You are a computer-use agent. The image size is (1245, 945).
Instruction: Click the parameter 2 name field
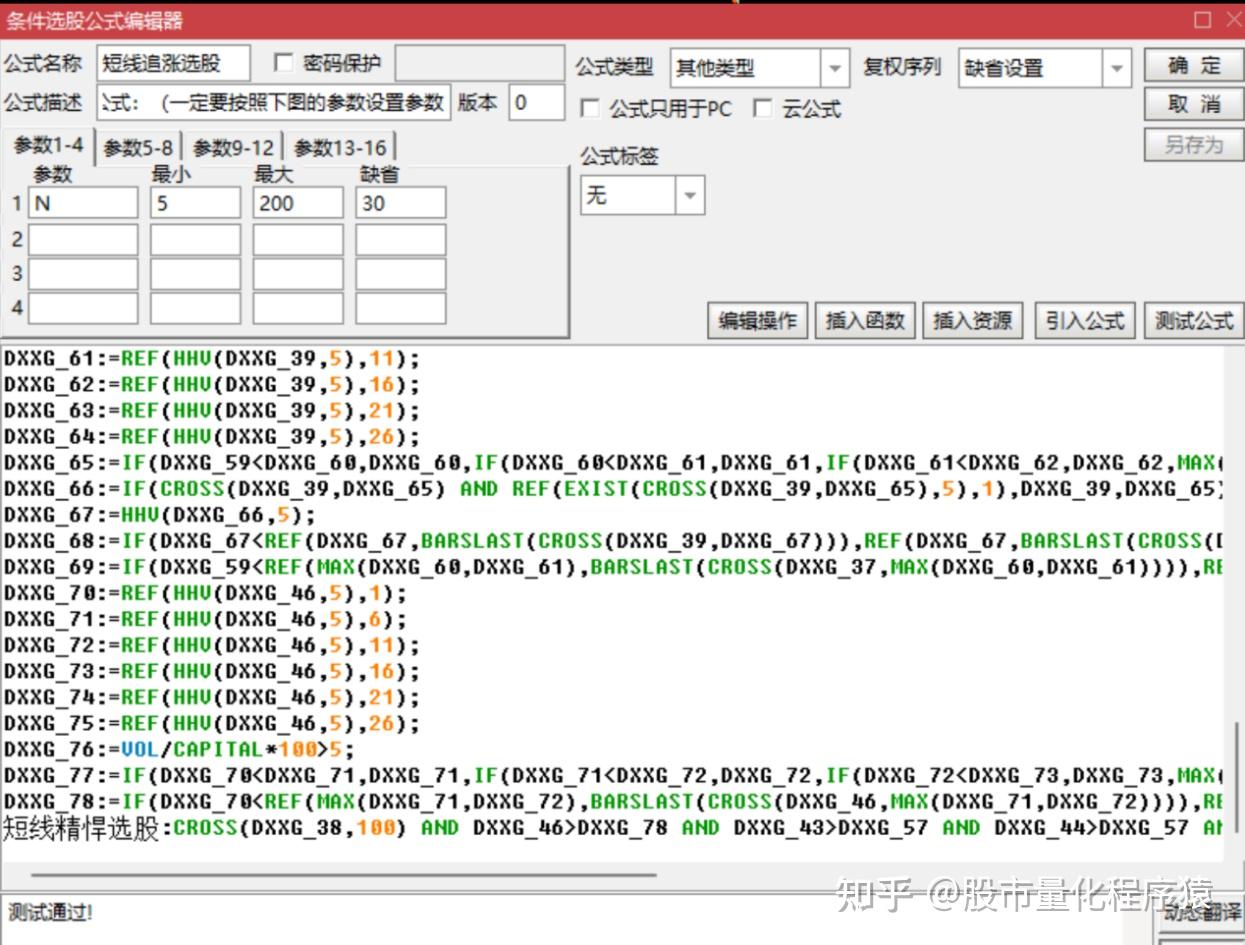83,240
